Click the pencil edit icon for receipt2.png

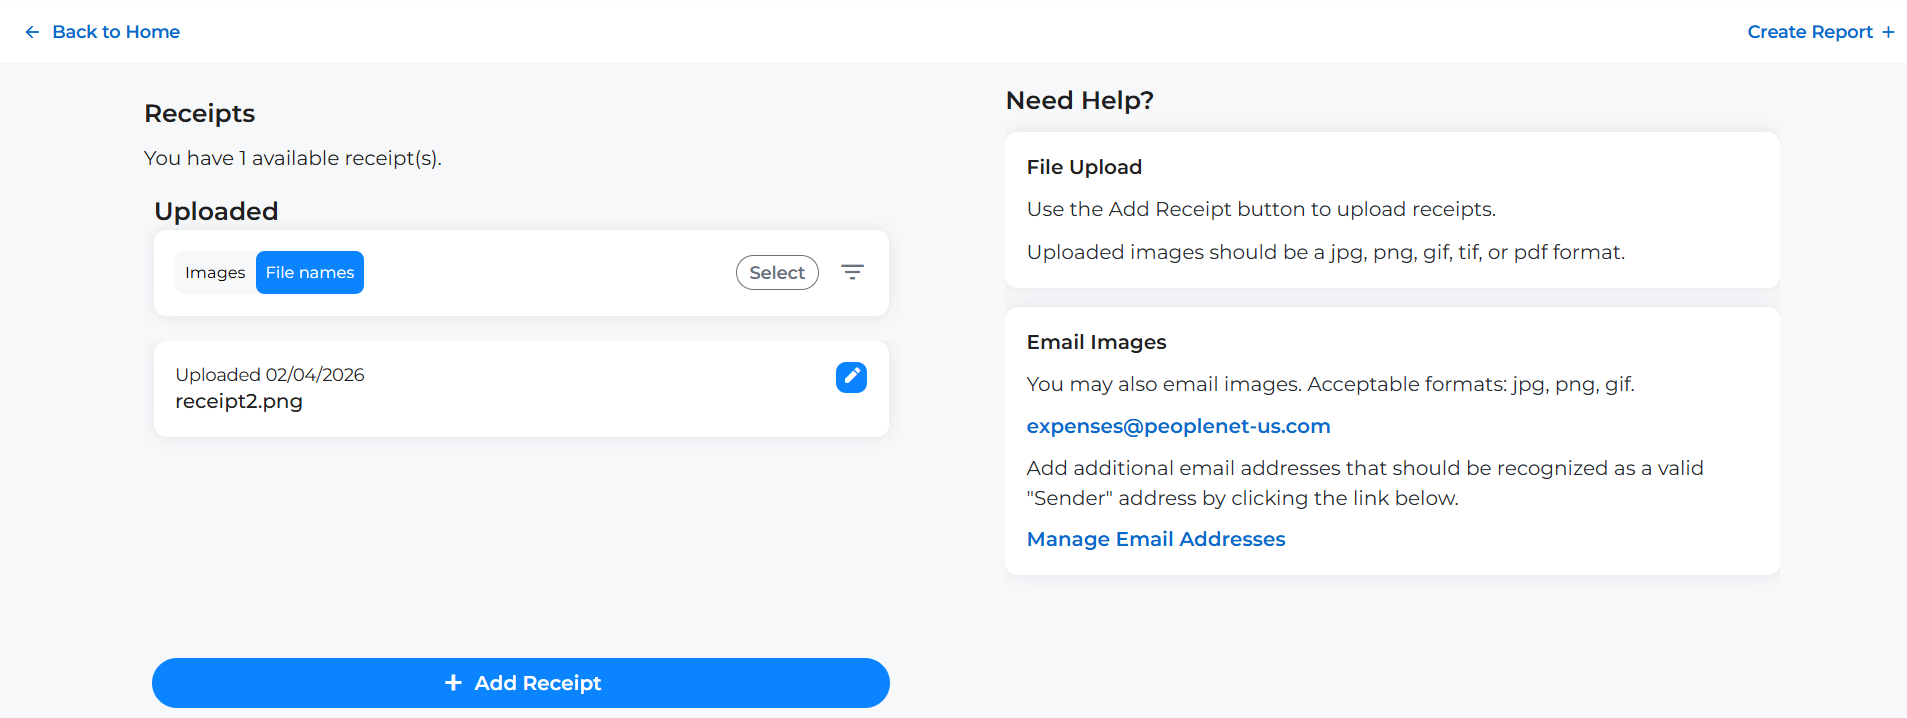(851, 377)
